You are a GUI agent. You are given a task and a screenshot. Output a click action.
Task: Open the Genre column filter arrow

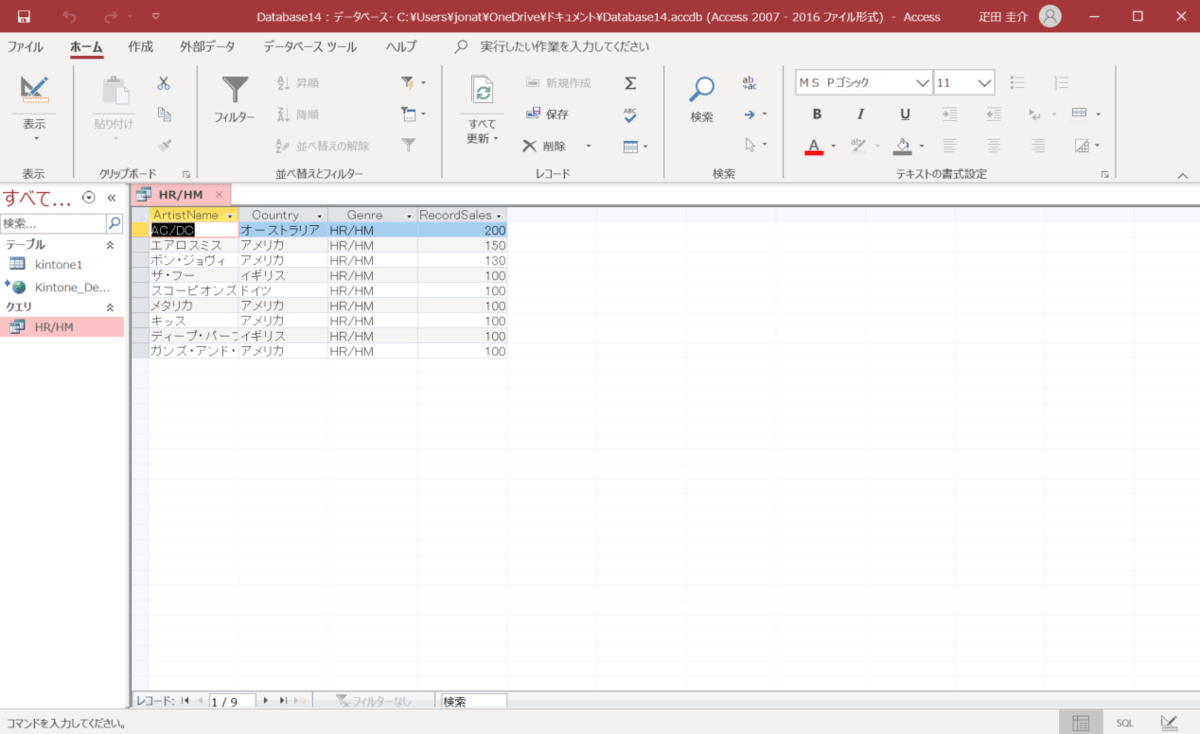[x=410, y=216]
